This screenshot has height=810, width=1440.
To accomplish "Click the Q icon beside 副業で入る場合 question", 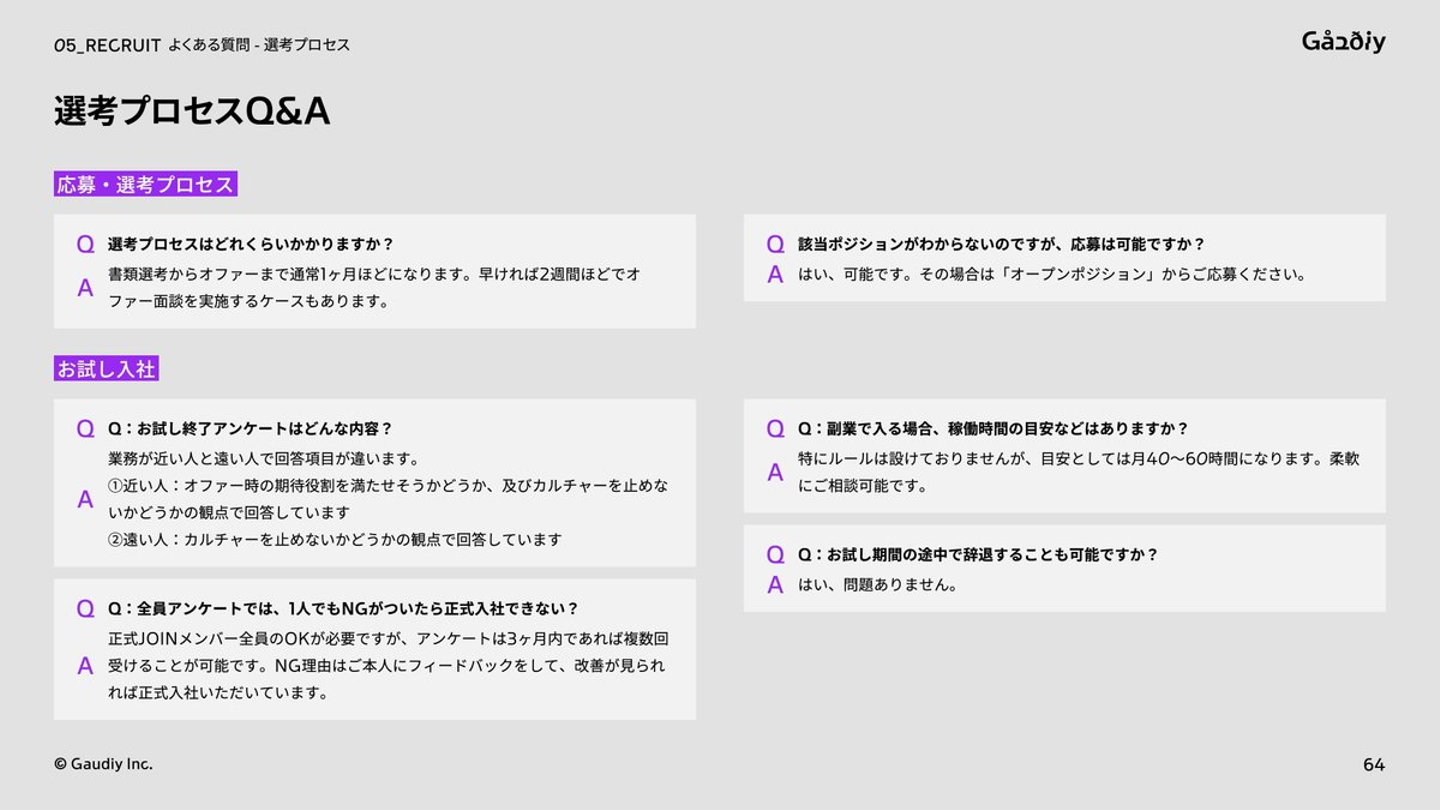I will click(775, 429).
